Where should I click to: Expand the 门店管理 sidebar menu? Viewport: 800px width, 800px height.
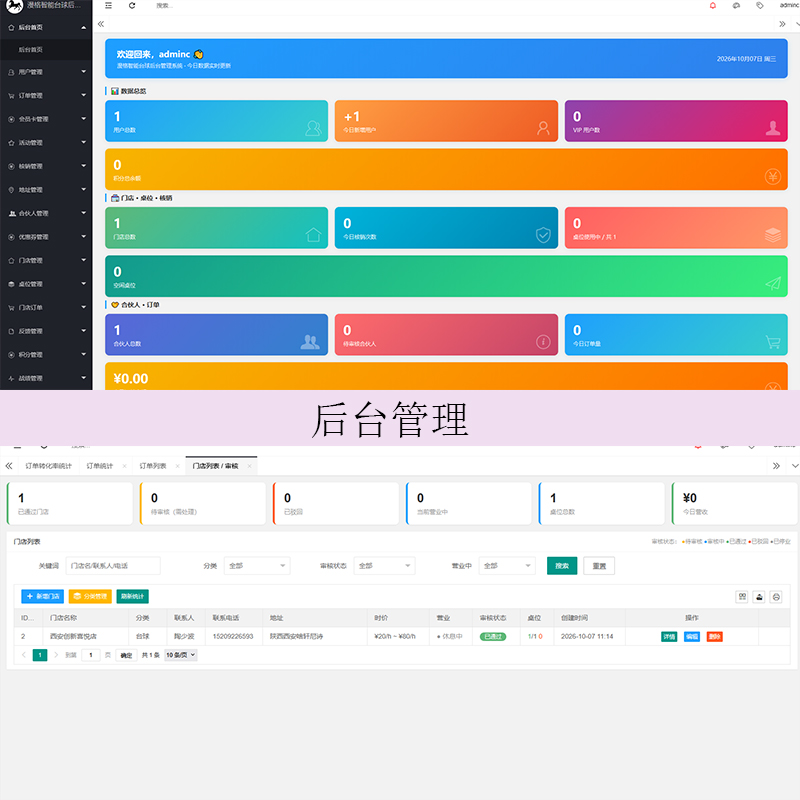click(x=84, y=260)
